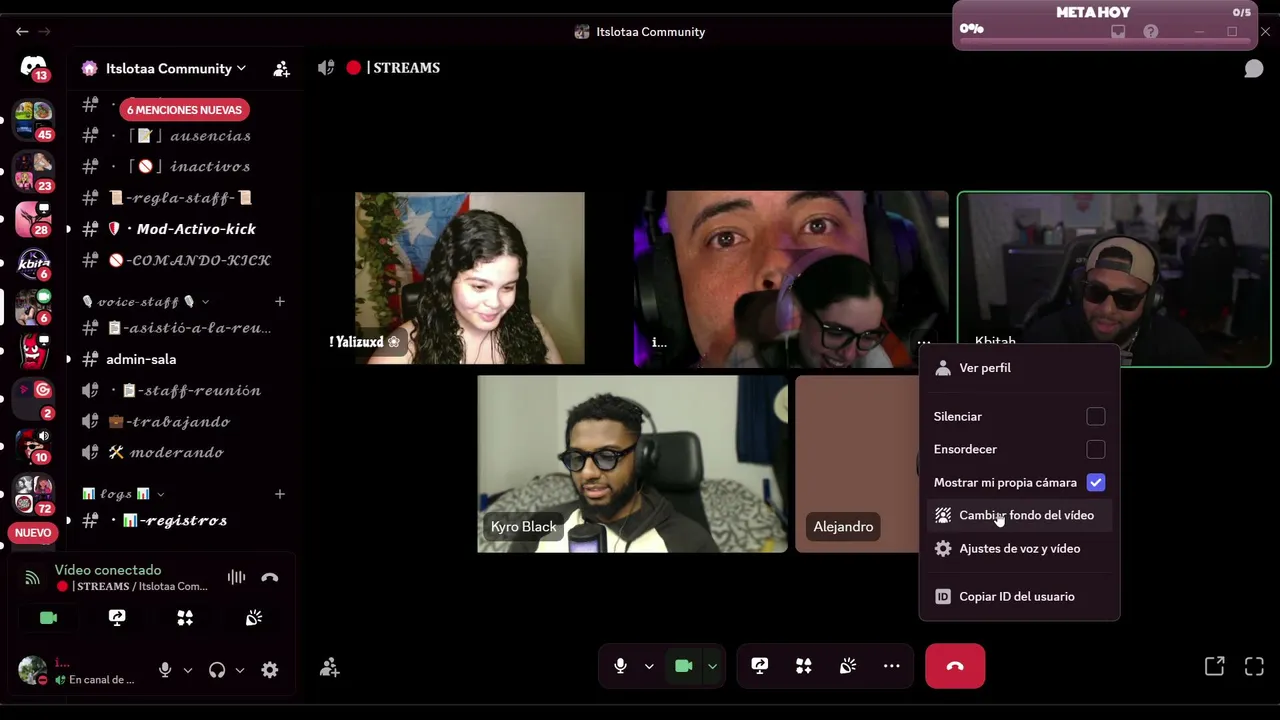1280x720 pixels.
Task: Open options on the middle video tile
Action: point(923,342)
